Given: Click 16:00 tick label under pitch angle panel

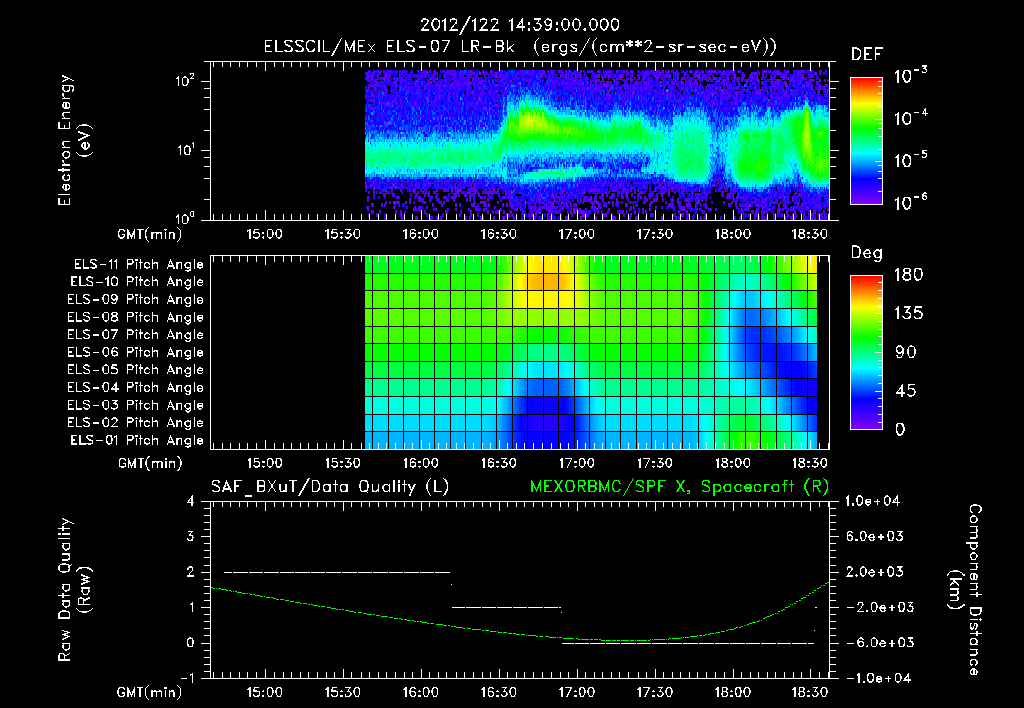Looking at the screenshot, I should pyautogui.click(x=420, y=463).
